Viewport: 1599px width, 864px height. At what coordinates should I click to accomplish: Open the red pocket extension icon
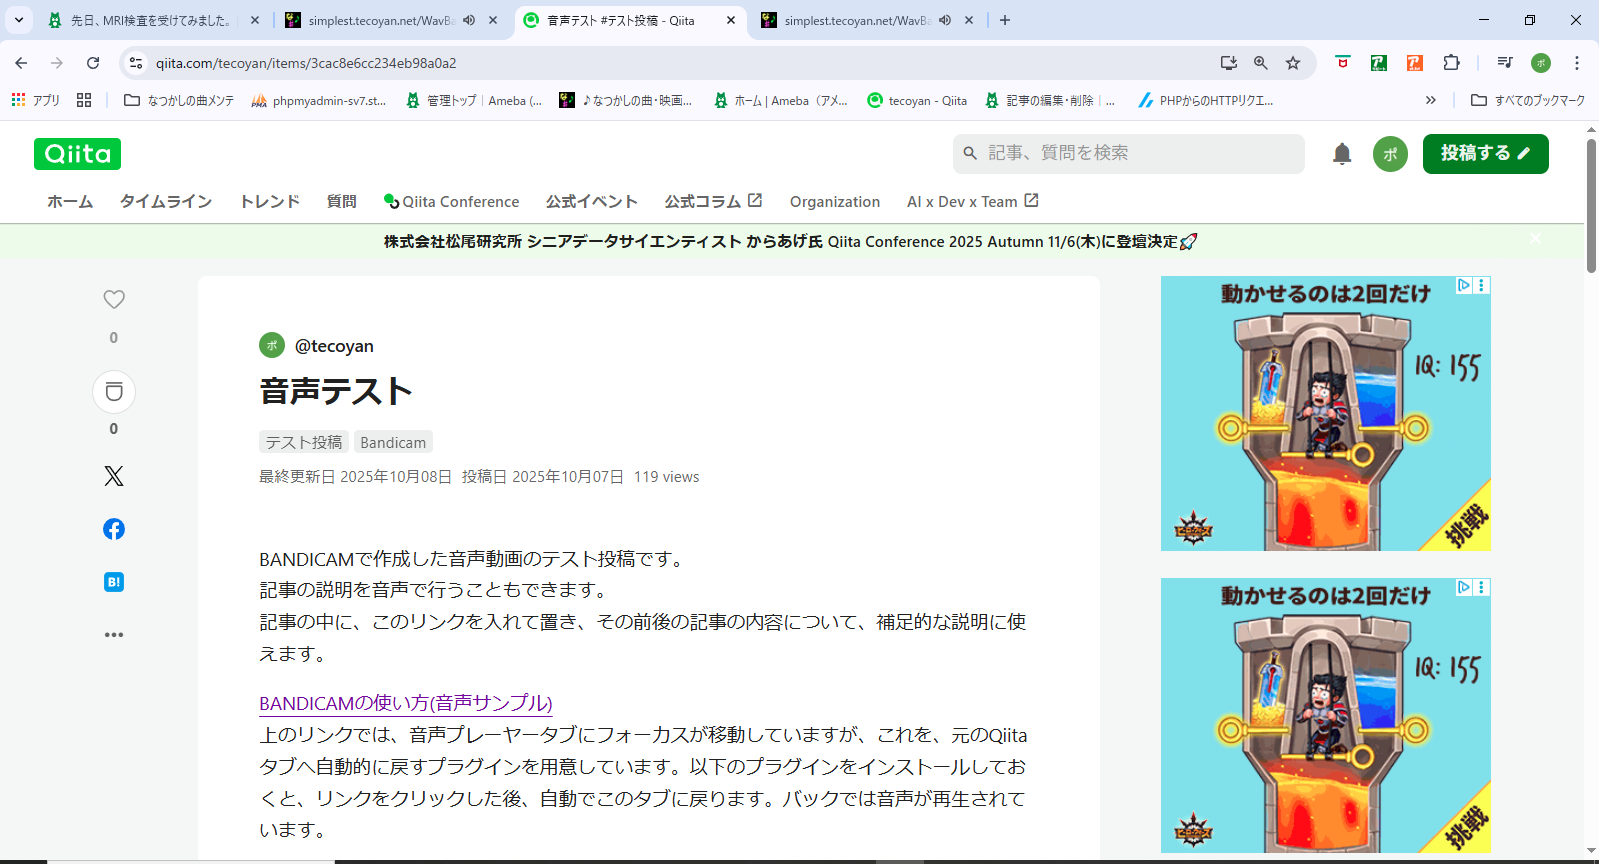pos(1343,63)
